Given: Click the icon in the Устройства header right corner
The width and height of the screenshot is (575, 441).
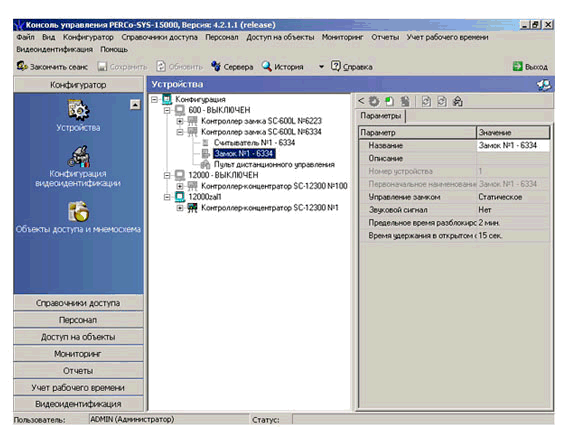Looking at the screenshot, I should (x=544, y=85).
